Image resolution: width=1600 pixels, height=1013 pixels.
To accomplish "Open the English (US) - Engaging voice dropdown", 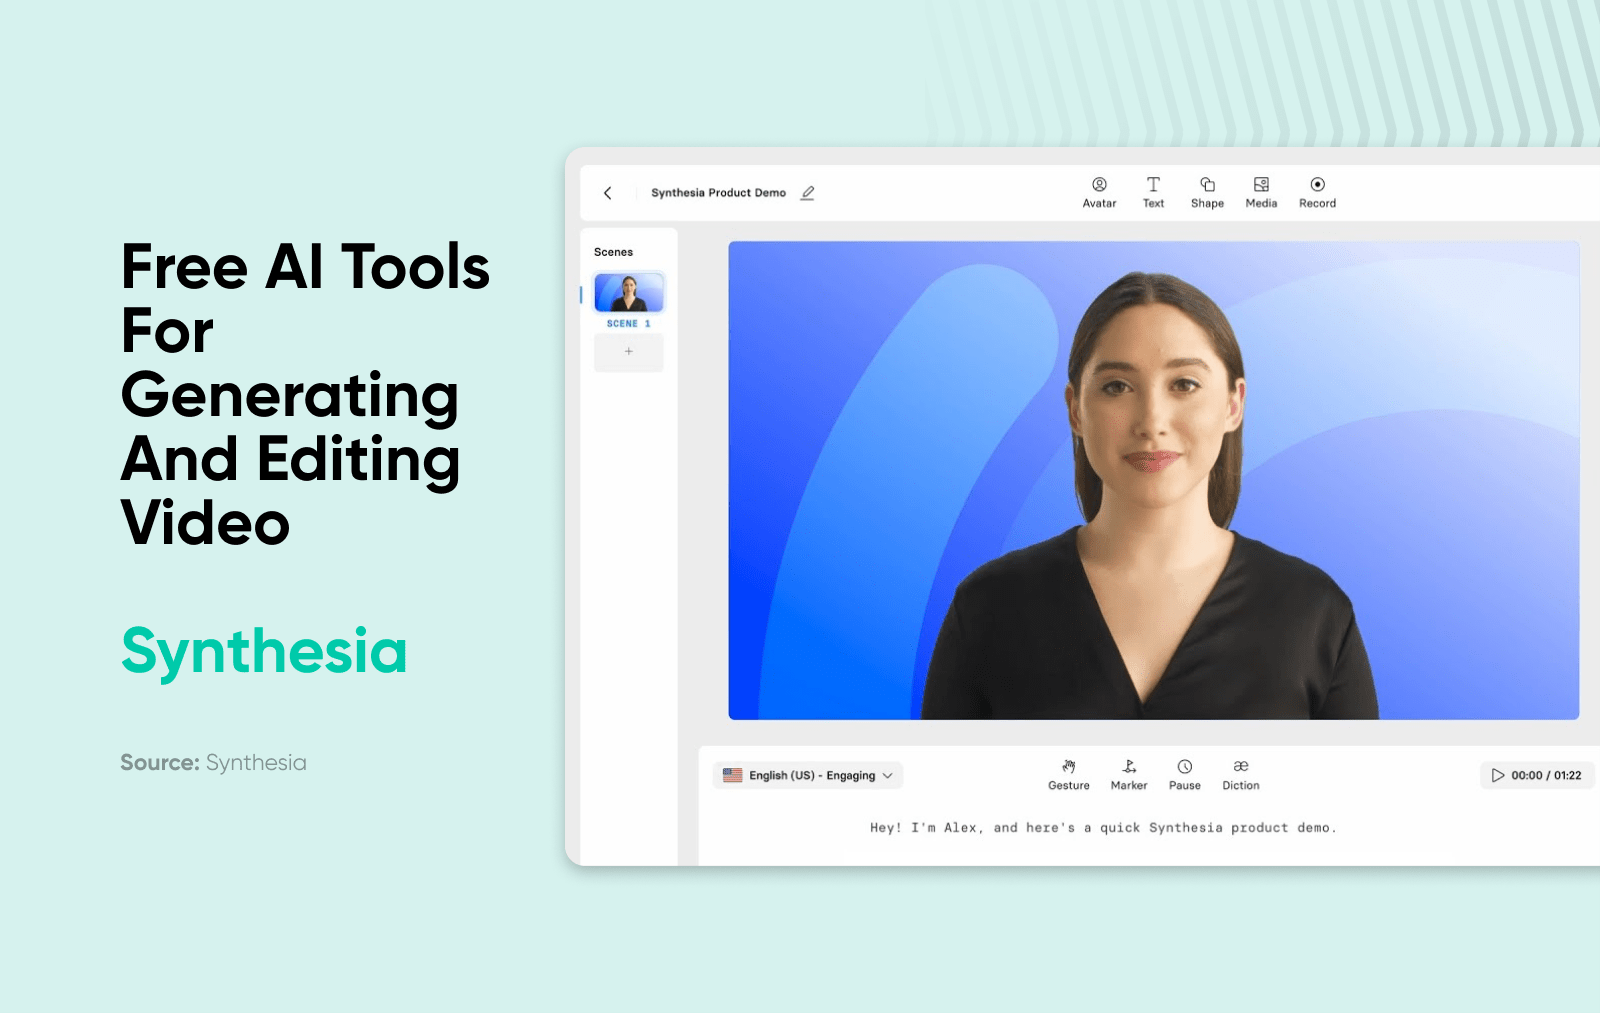I will coord(808,775).
